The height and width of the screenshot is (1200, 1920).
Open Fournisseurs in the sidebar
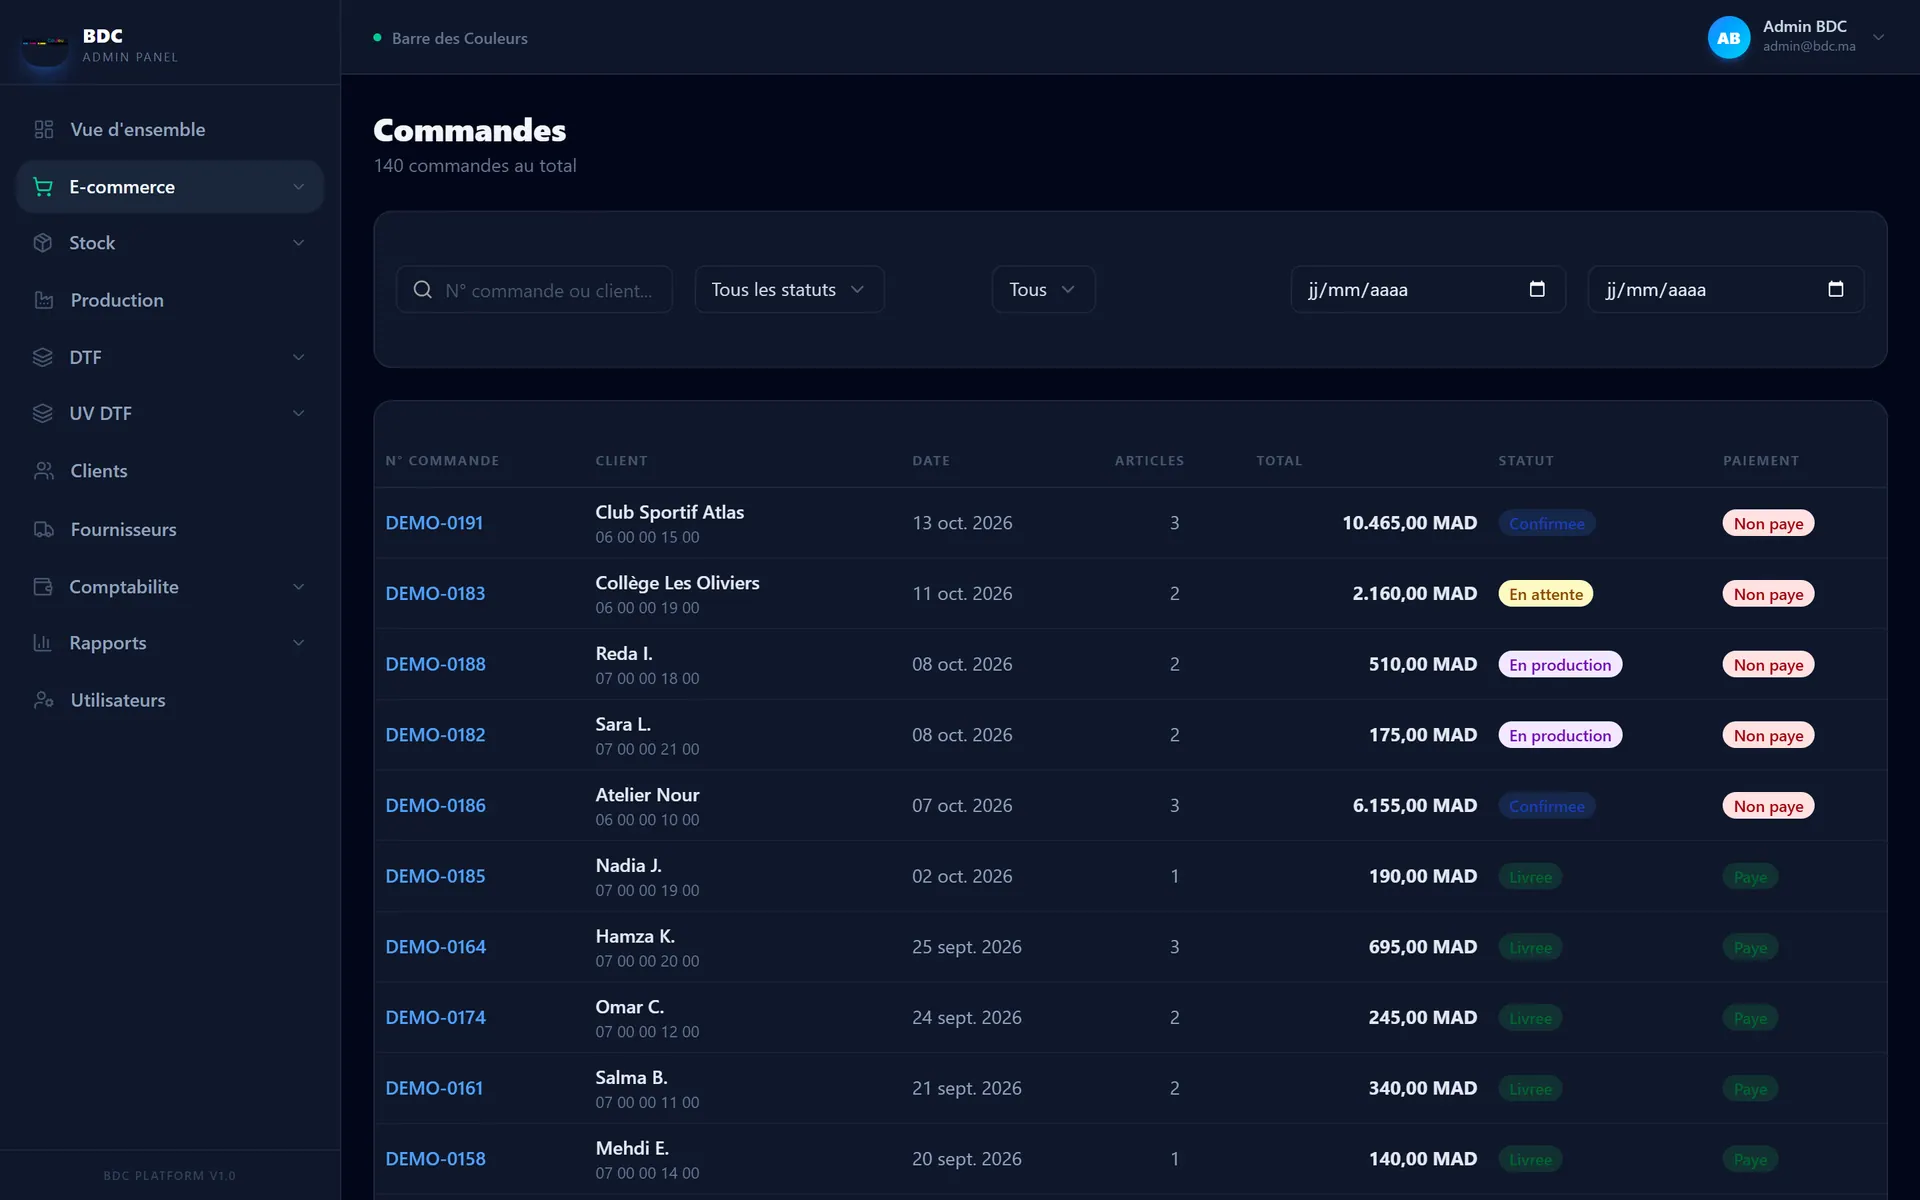pos(170,529)
